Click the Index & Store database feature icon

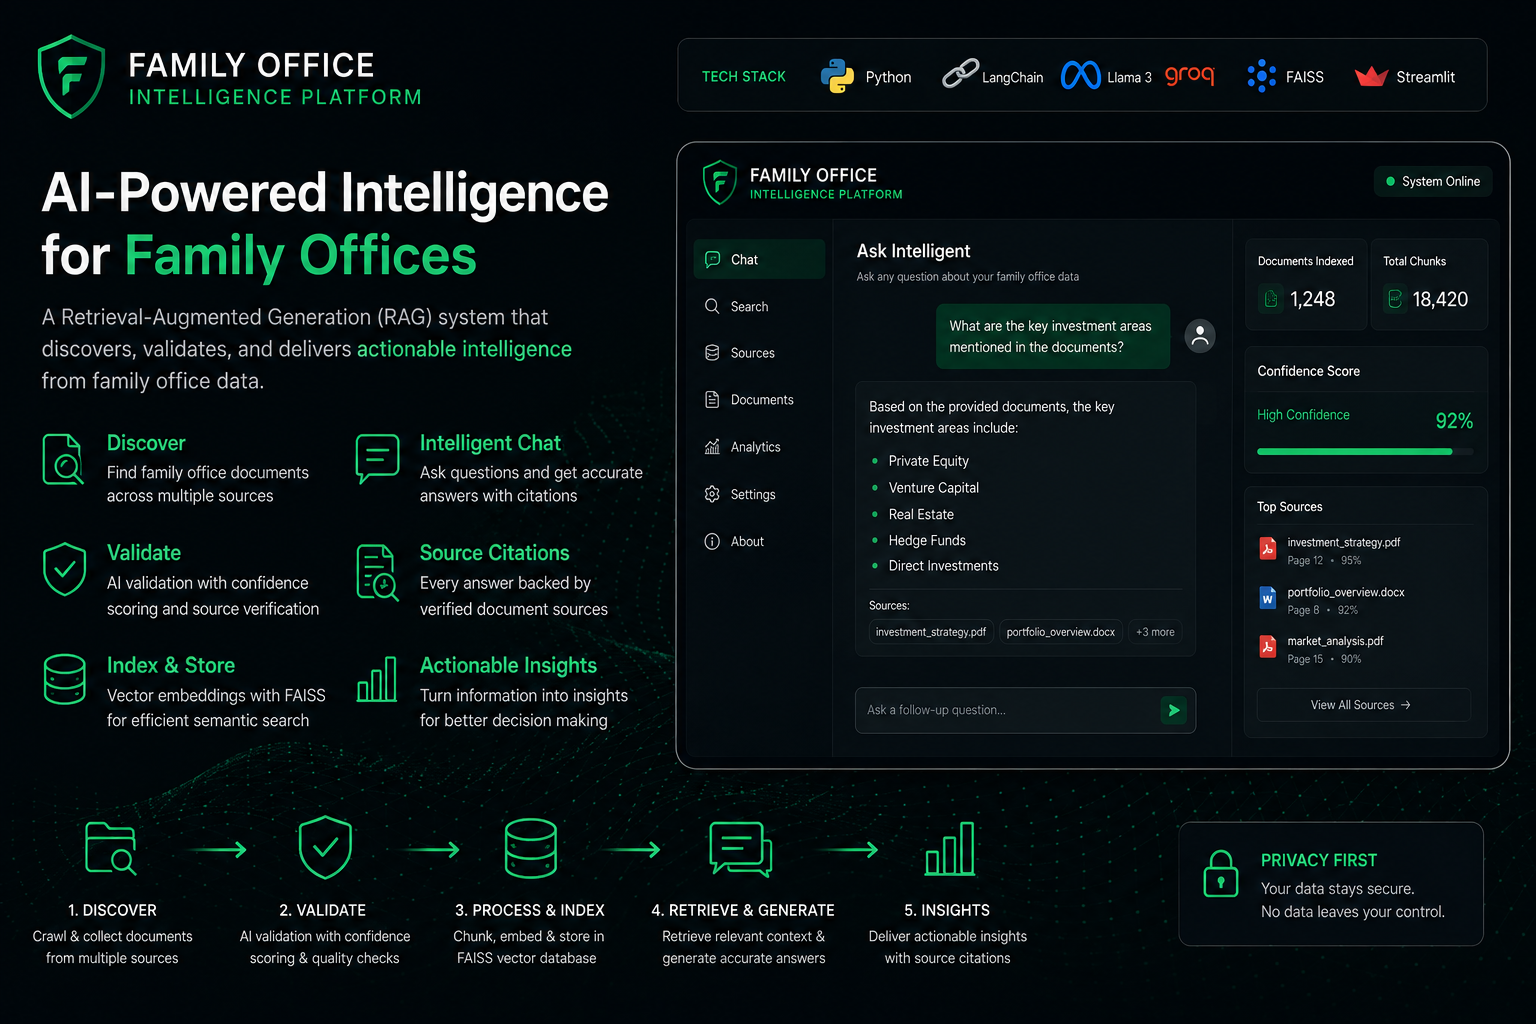point(64,679)
